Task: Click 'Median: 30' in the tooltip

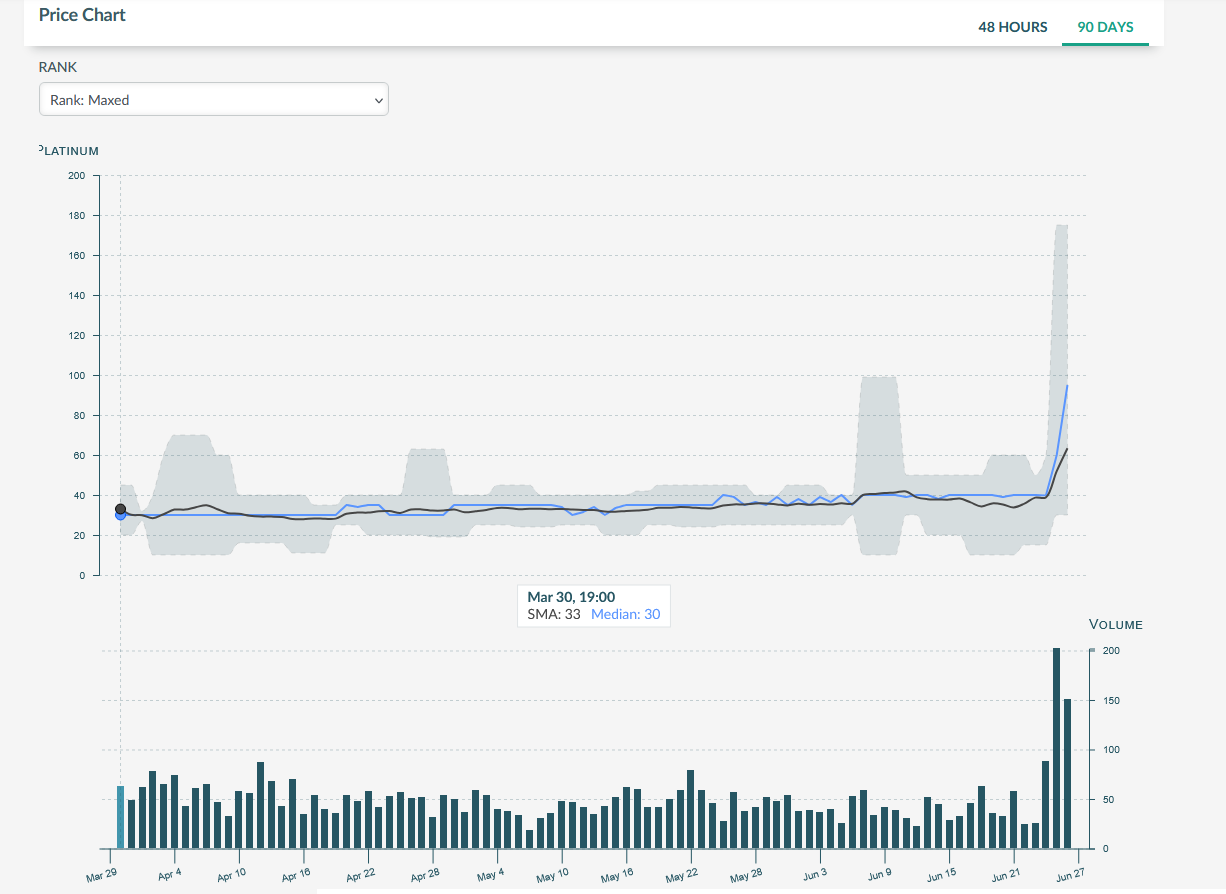Action: click(x=626, y=614)
